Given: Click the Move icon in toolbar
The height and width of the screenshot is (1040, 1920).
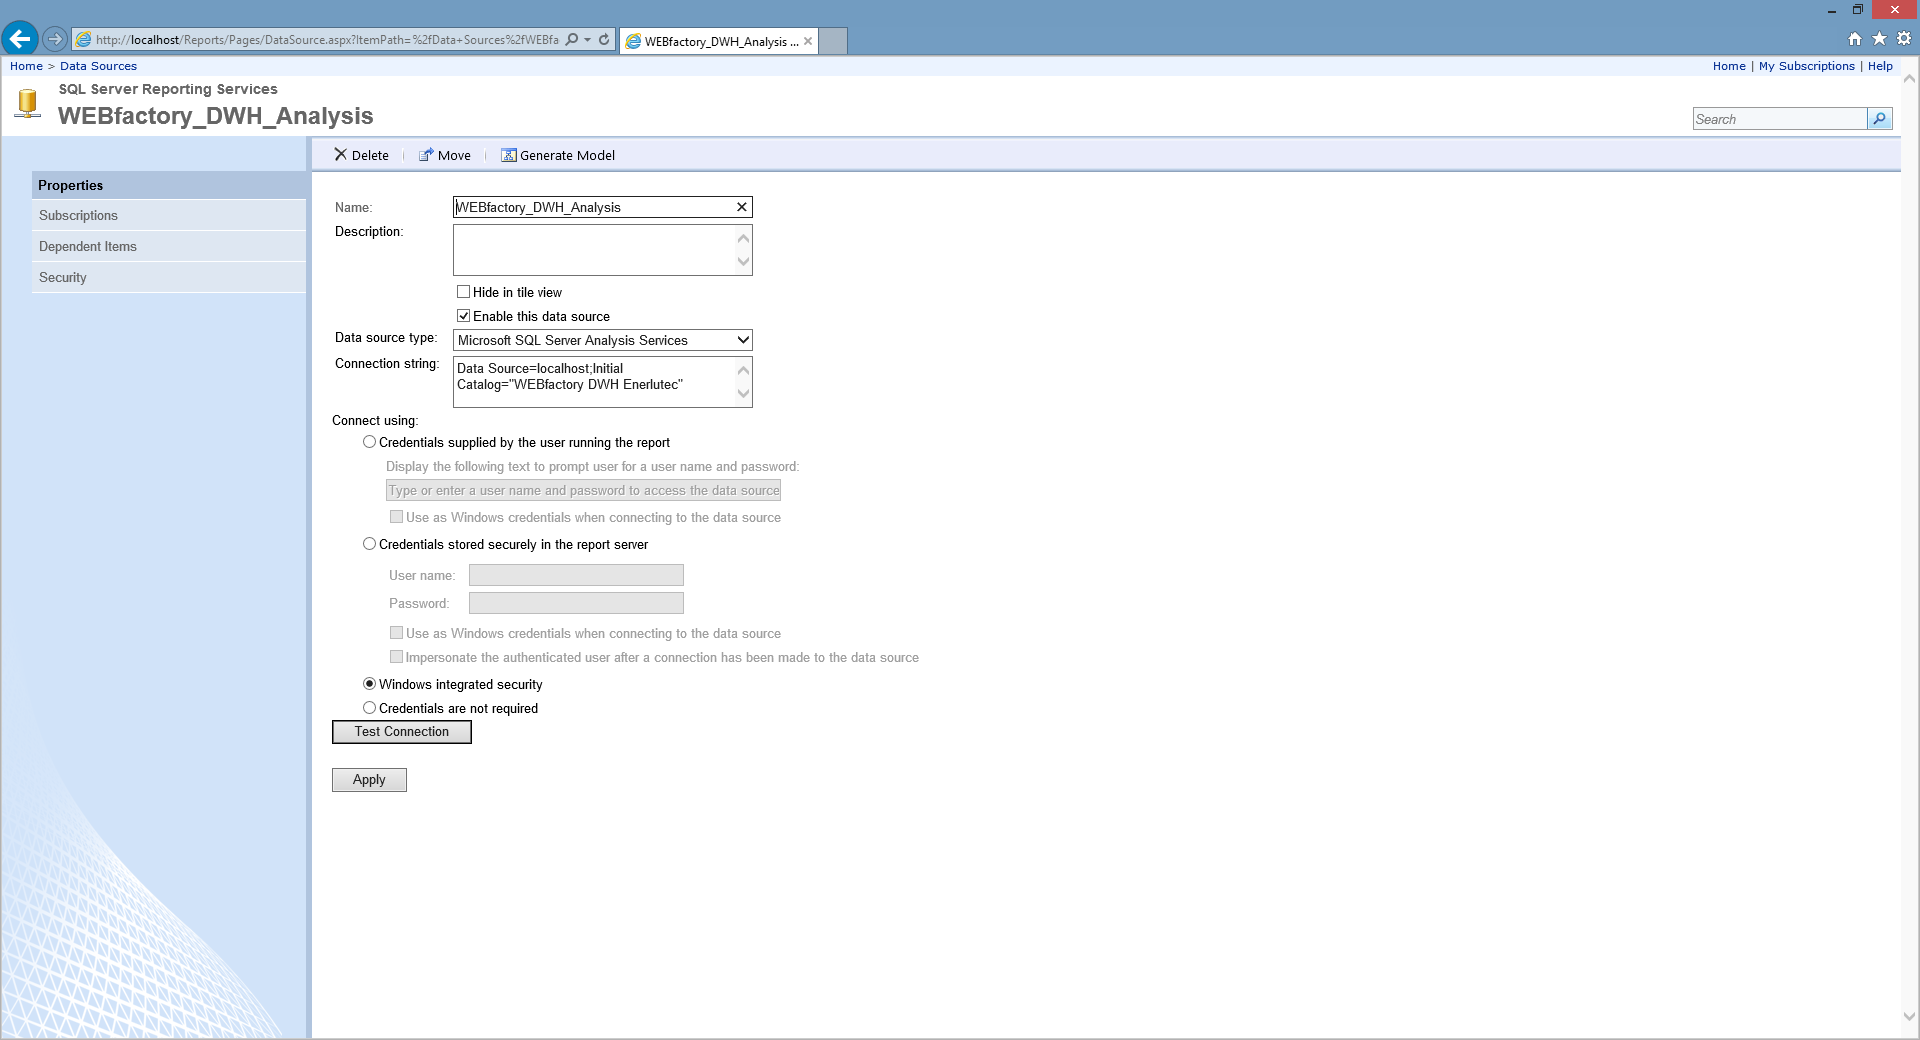Looking at the screenshot, I should click(x=426, y=155).
